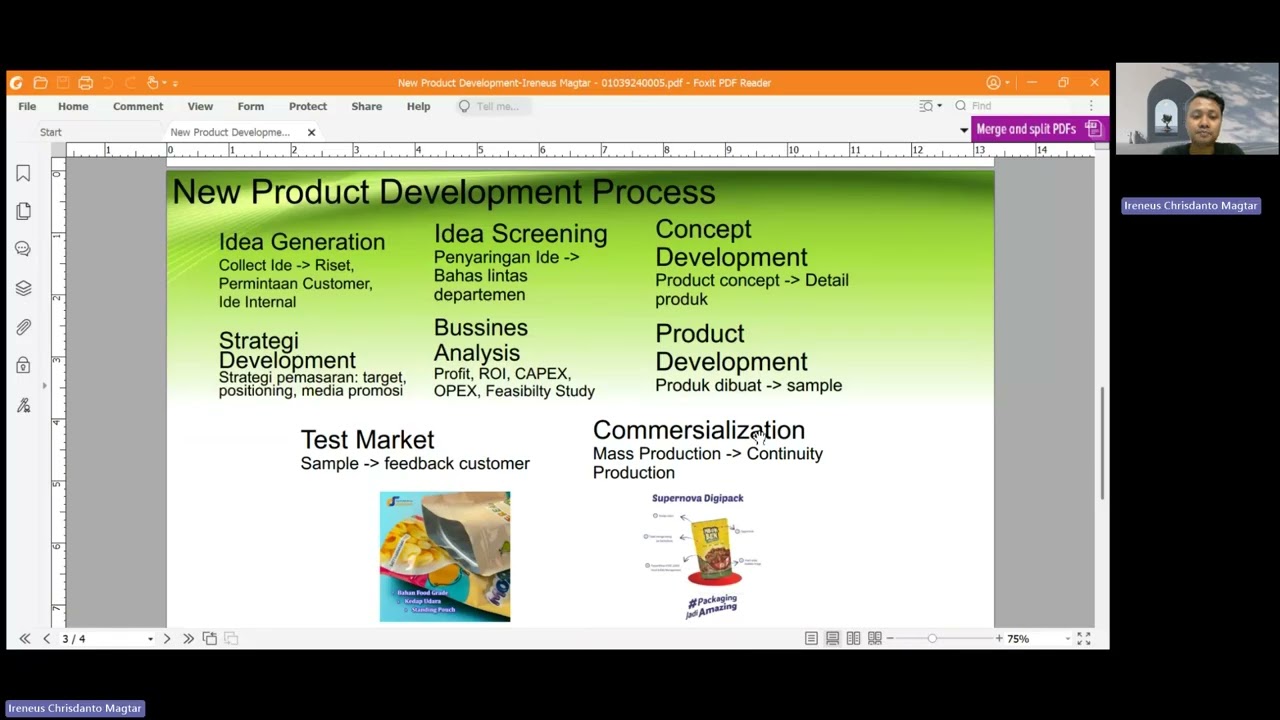The width and height of the screenshot is (1280, 720).
Task: Switch to single page view mode
Action: (x=811, y=639)
